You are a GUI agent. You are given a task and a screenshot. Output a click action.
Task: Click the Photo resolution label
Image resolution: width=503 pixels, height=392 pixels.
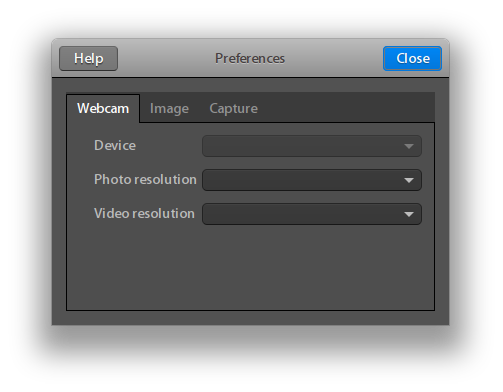click(145, 180)
